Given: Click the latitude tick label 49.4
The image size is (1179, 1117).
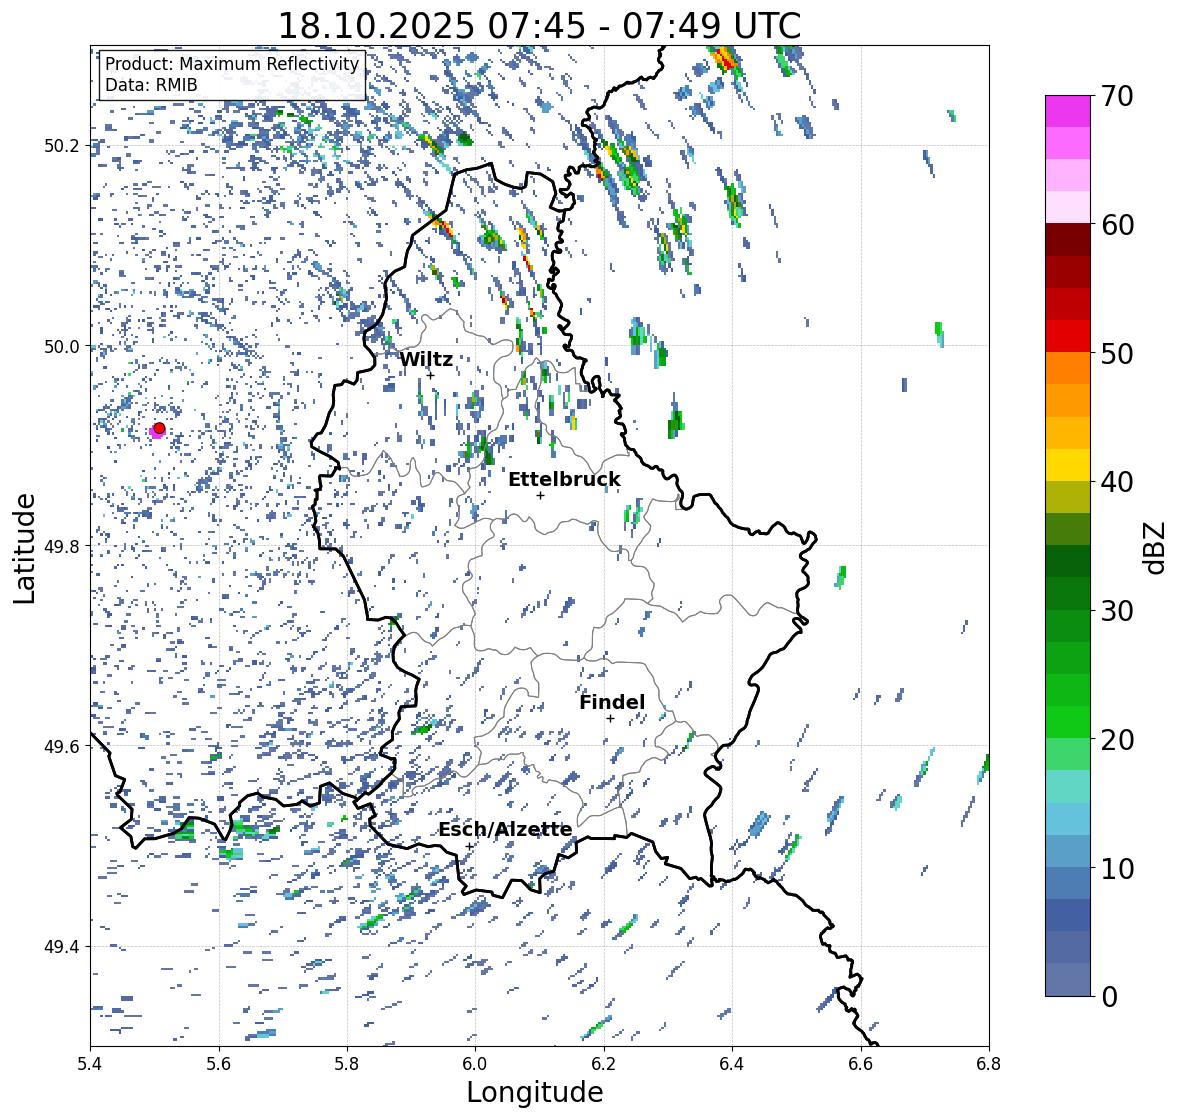Looking at the screenshot, I should point(62,947).
